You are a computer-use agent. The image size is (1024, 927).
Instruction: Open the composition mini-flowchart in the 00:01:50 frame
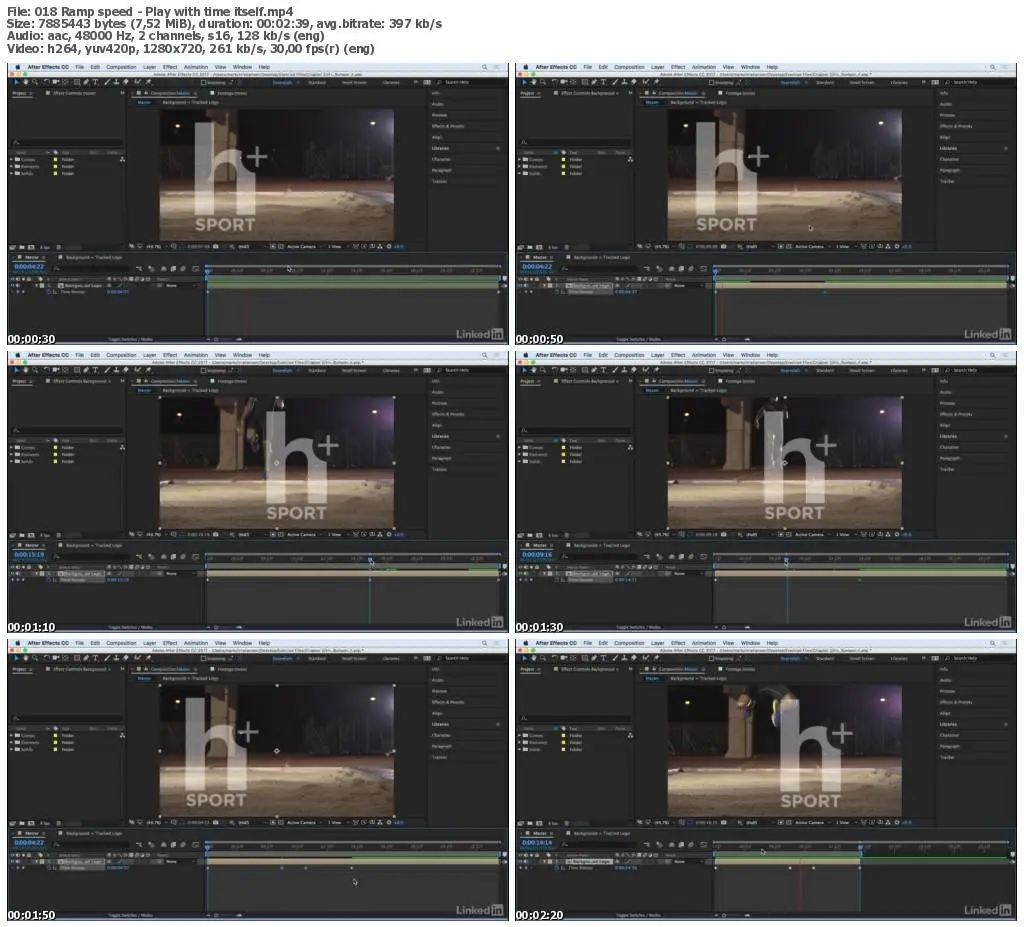click(139, 845)
